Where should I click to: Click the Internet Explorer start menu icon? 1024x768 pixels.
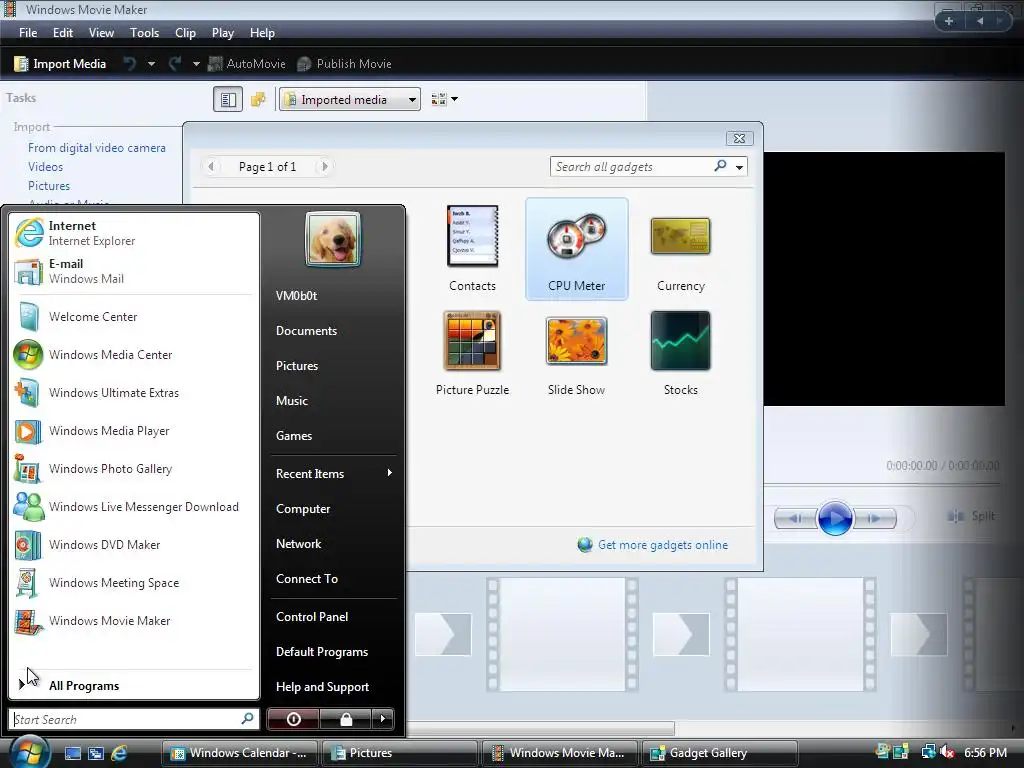point(29,233)
